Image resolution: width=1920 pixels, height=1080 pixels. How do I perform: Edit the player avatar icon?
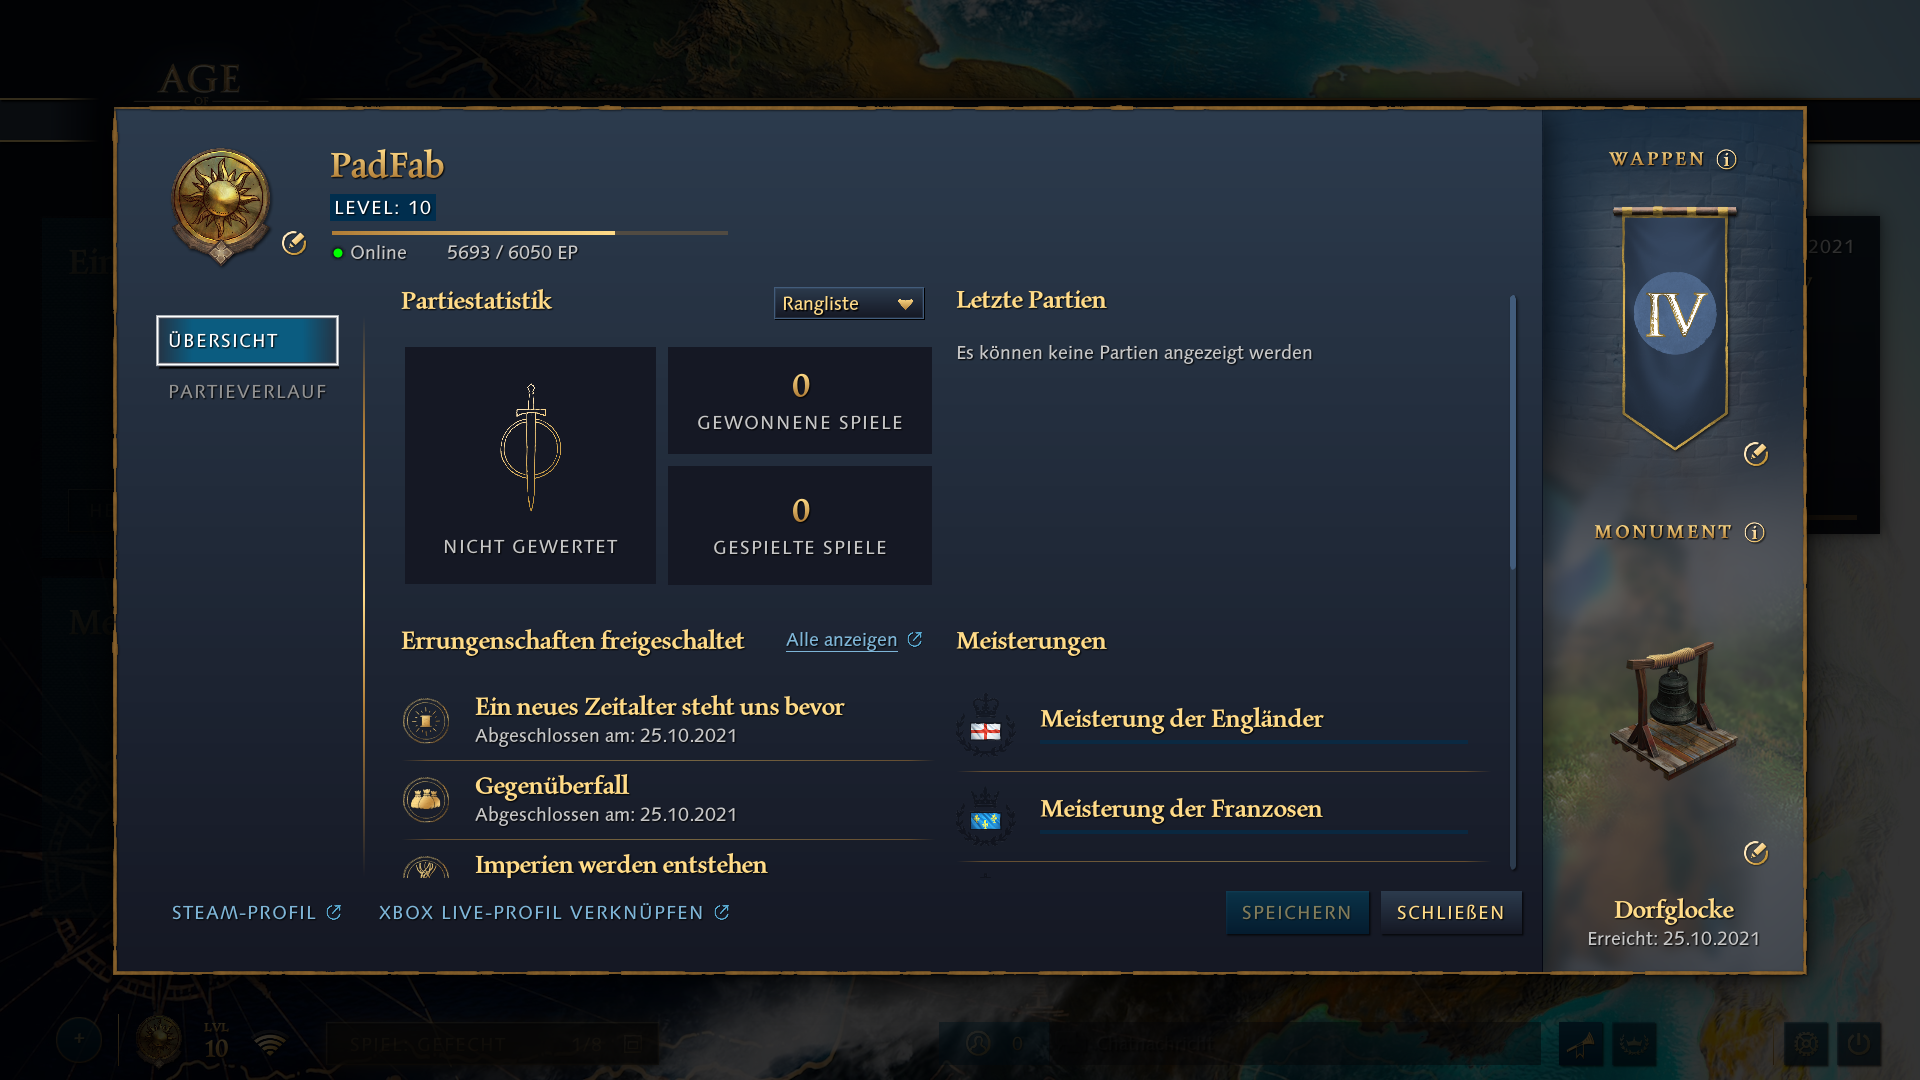[294, 243]
